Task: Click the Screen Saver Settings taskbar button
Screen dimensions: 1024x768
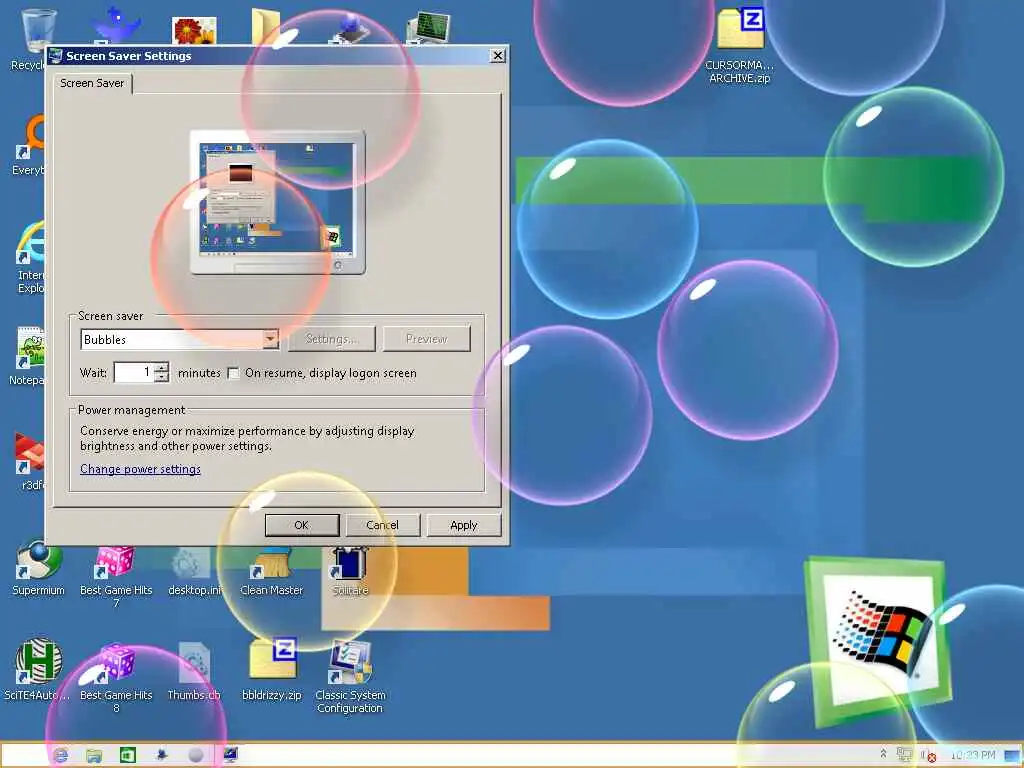Action: (x=231, y=755)
